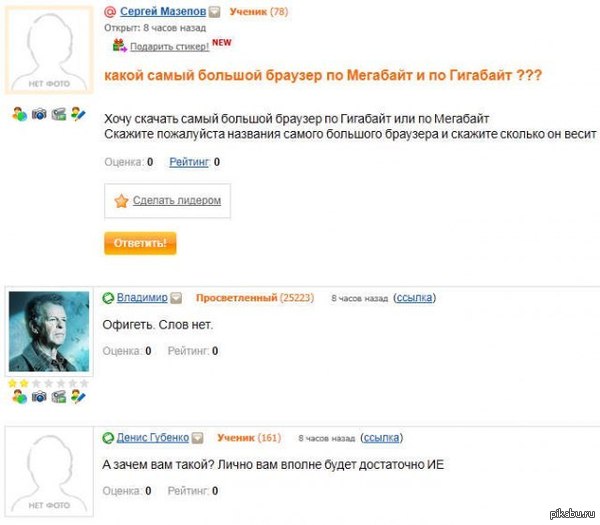
Task: Open Сергей Мазепов's profile link
Action: pyautogui.click(x=162, y=12)
